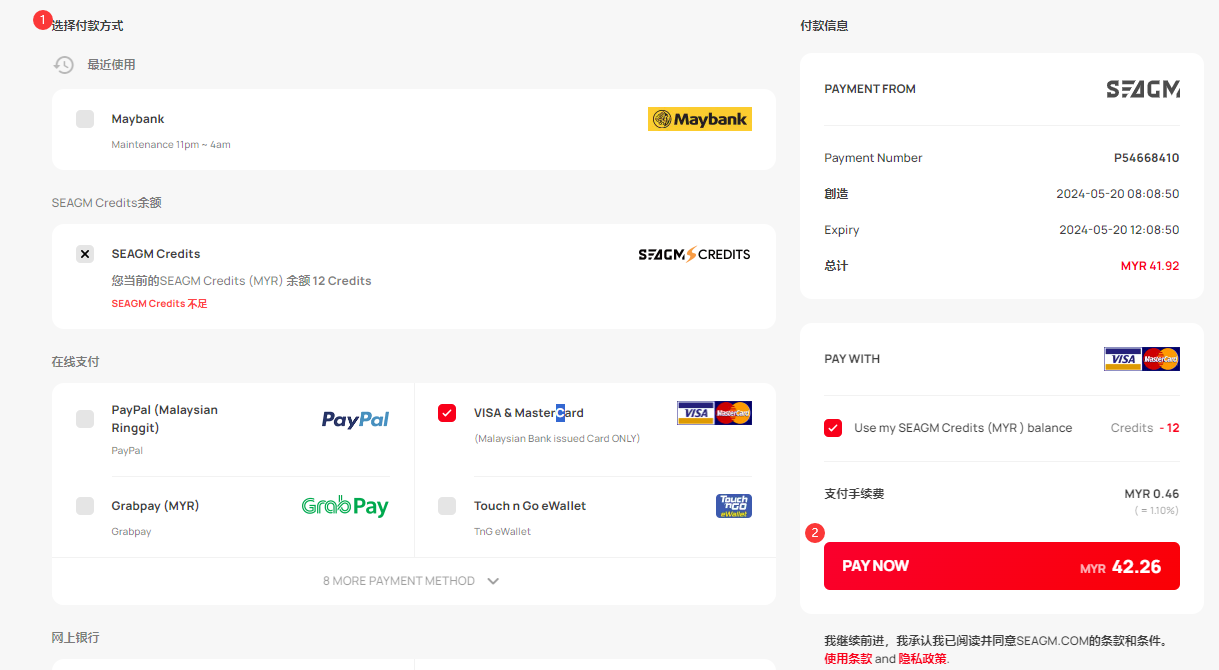
Task: Click the GrabPay logo
Action: pyautogui.click(x=345, y=506)
